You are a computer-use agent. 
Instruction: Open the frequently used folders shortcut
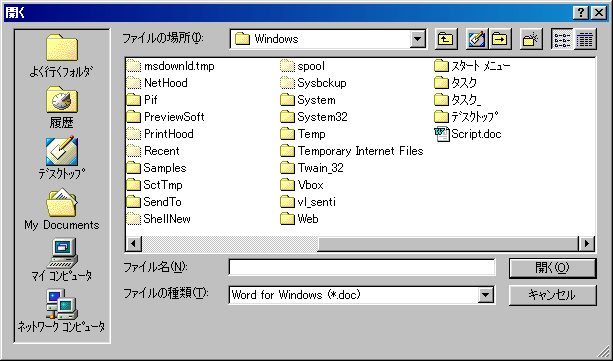coord(61,56)
